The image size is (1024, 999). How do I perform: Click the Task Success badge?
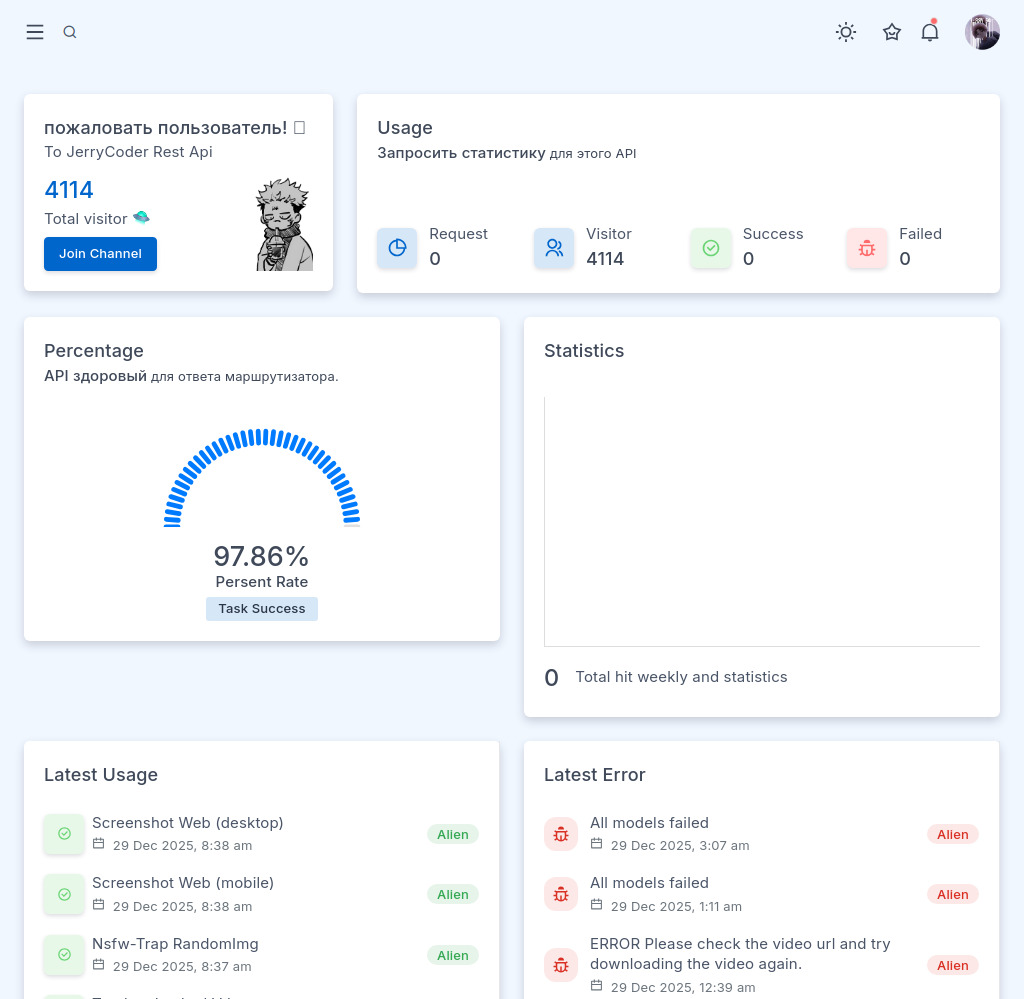point(262,609)
